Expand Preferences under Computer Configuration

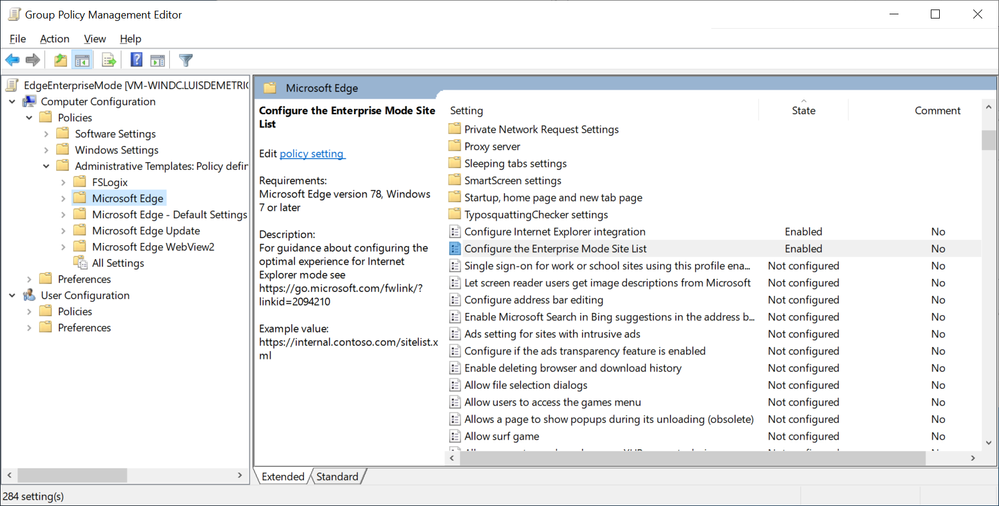(29, 279)
